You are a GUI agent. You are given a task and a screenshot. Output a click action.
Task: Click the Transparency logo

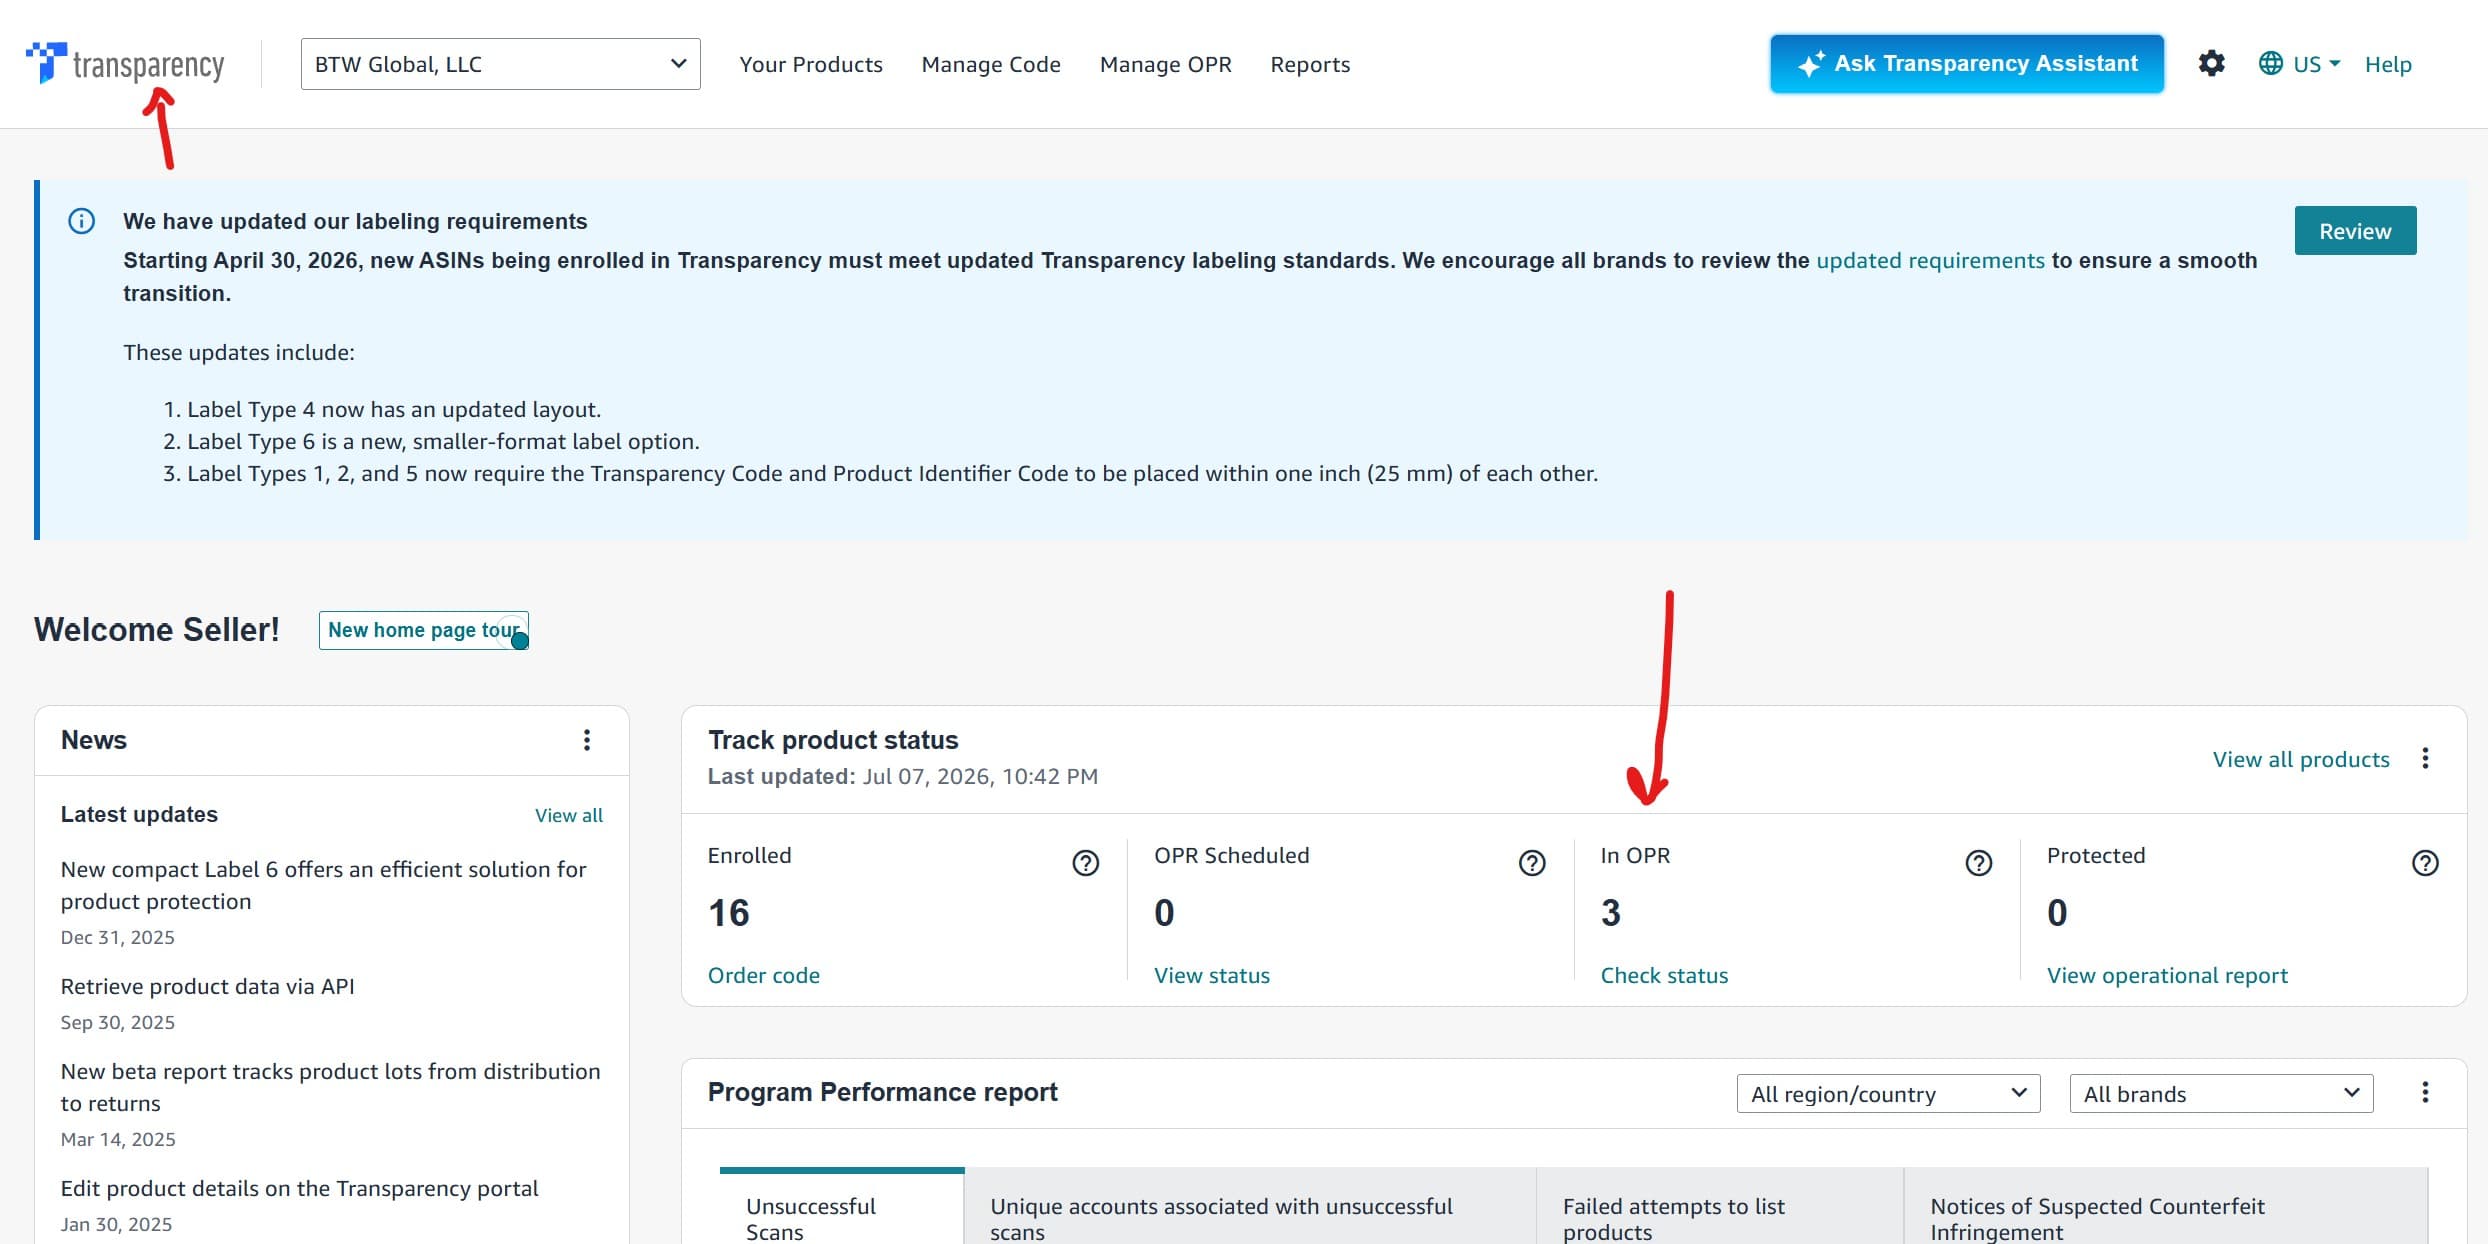pyautogui.click(x=125, y=64)
